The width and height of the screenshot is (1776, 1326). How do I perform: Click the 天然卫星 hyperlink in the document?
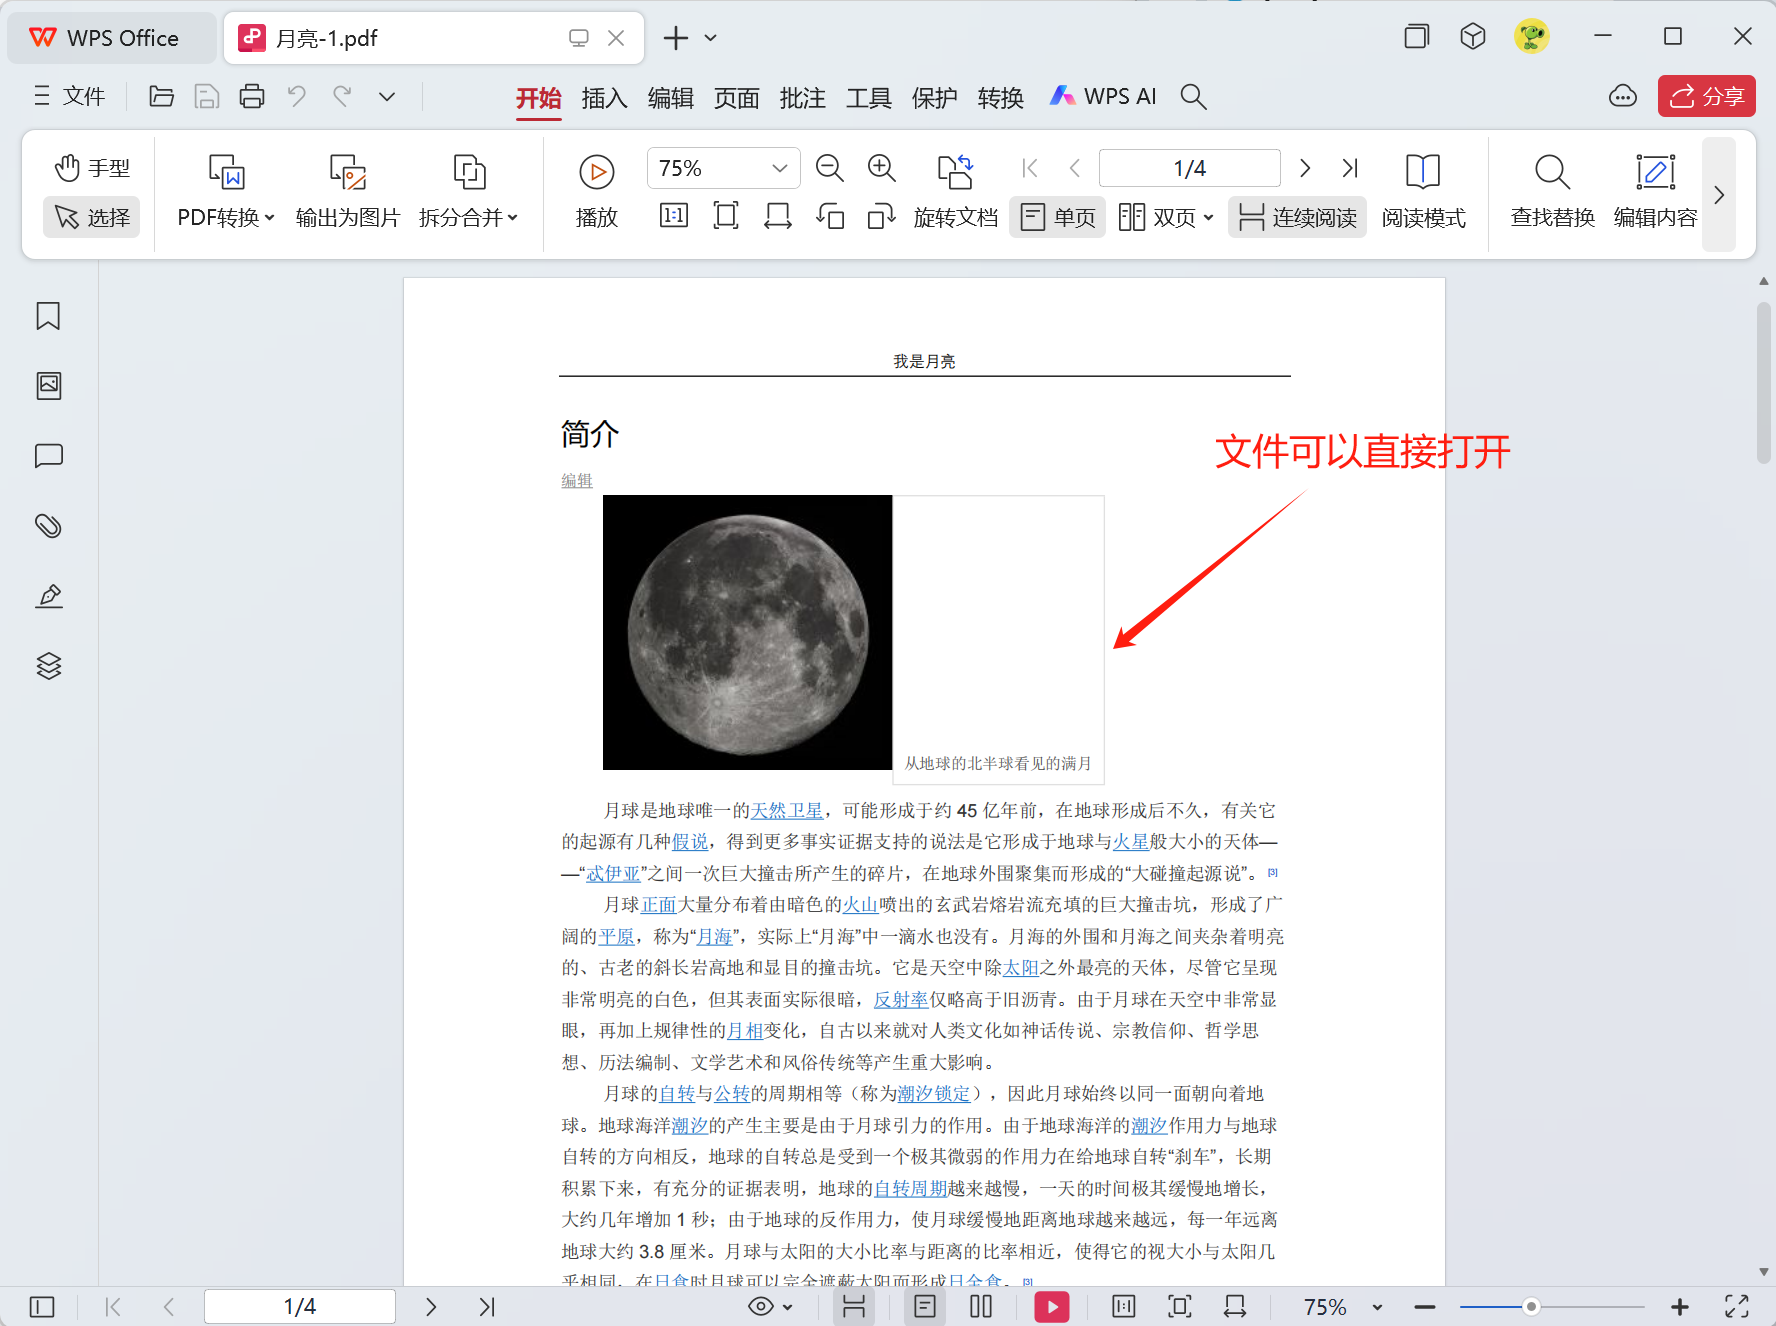pos(786,810)
